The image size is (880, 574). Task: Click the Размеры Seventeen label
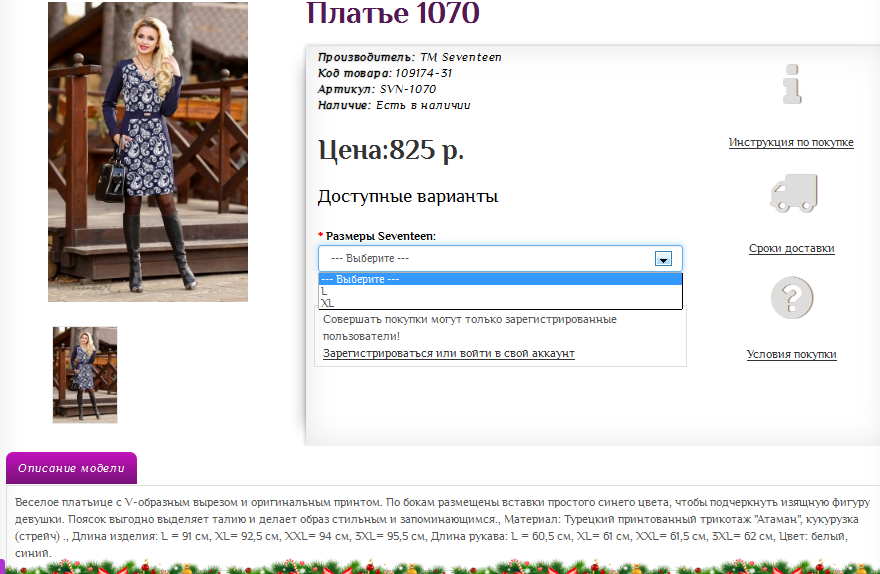pos(381,236)
